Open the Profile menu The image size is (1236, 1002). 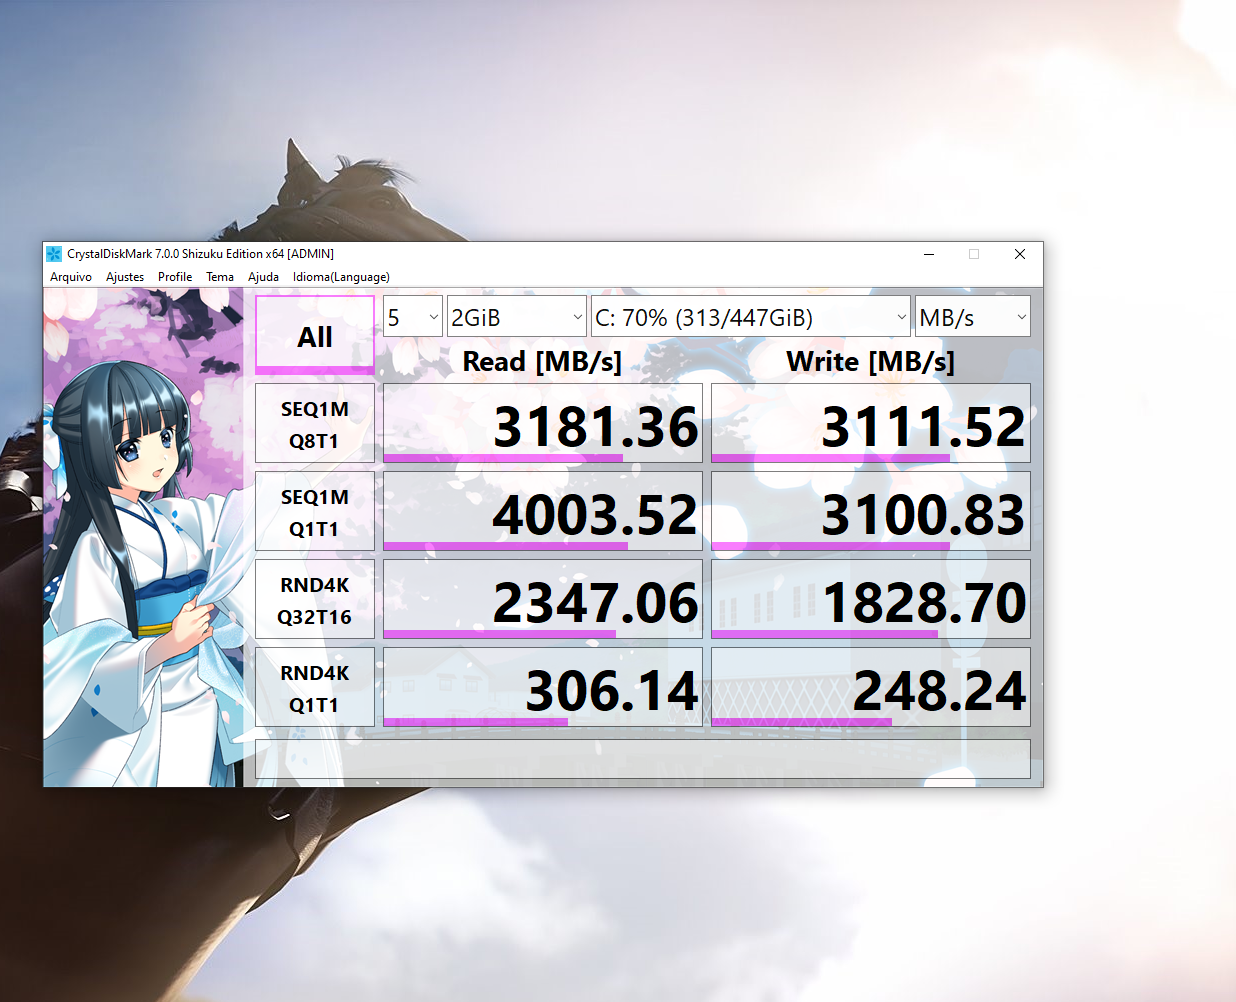pos(175,277)
